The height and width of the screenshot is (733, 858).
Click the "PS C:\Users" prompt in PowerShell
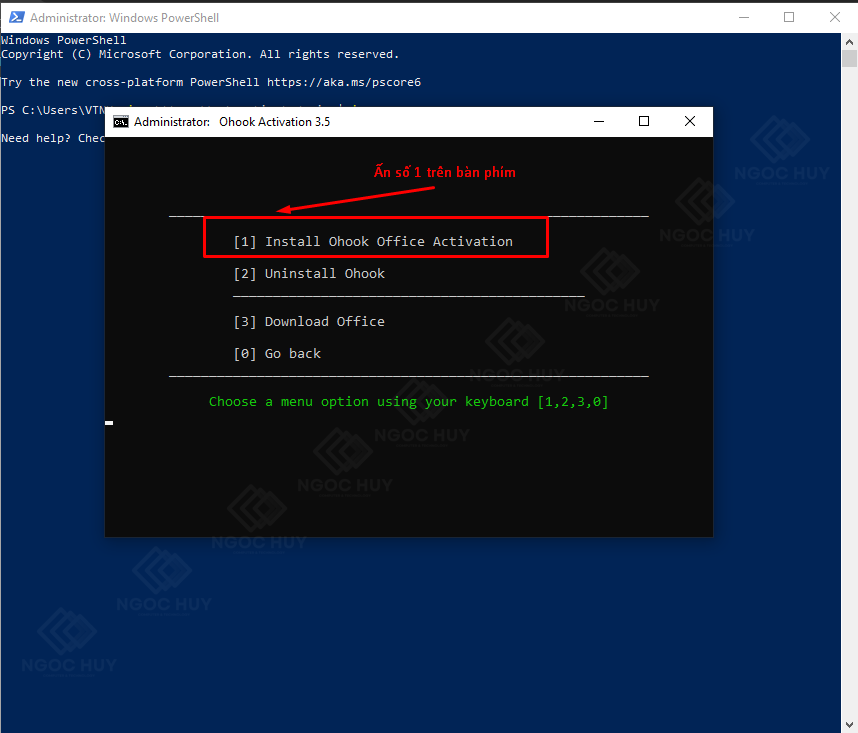pyautogui.click(x=53, y=110)
